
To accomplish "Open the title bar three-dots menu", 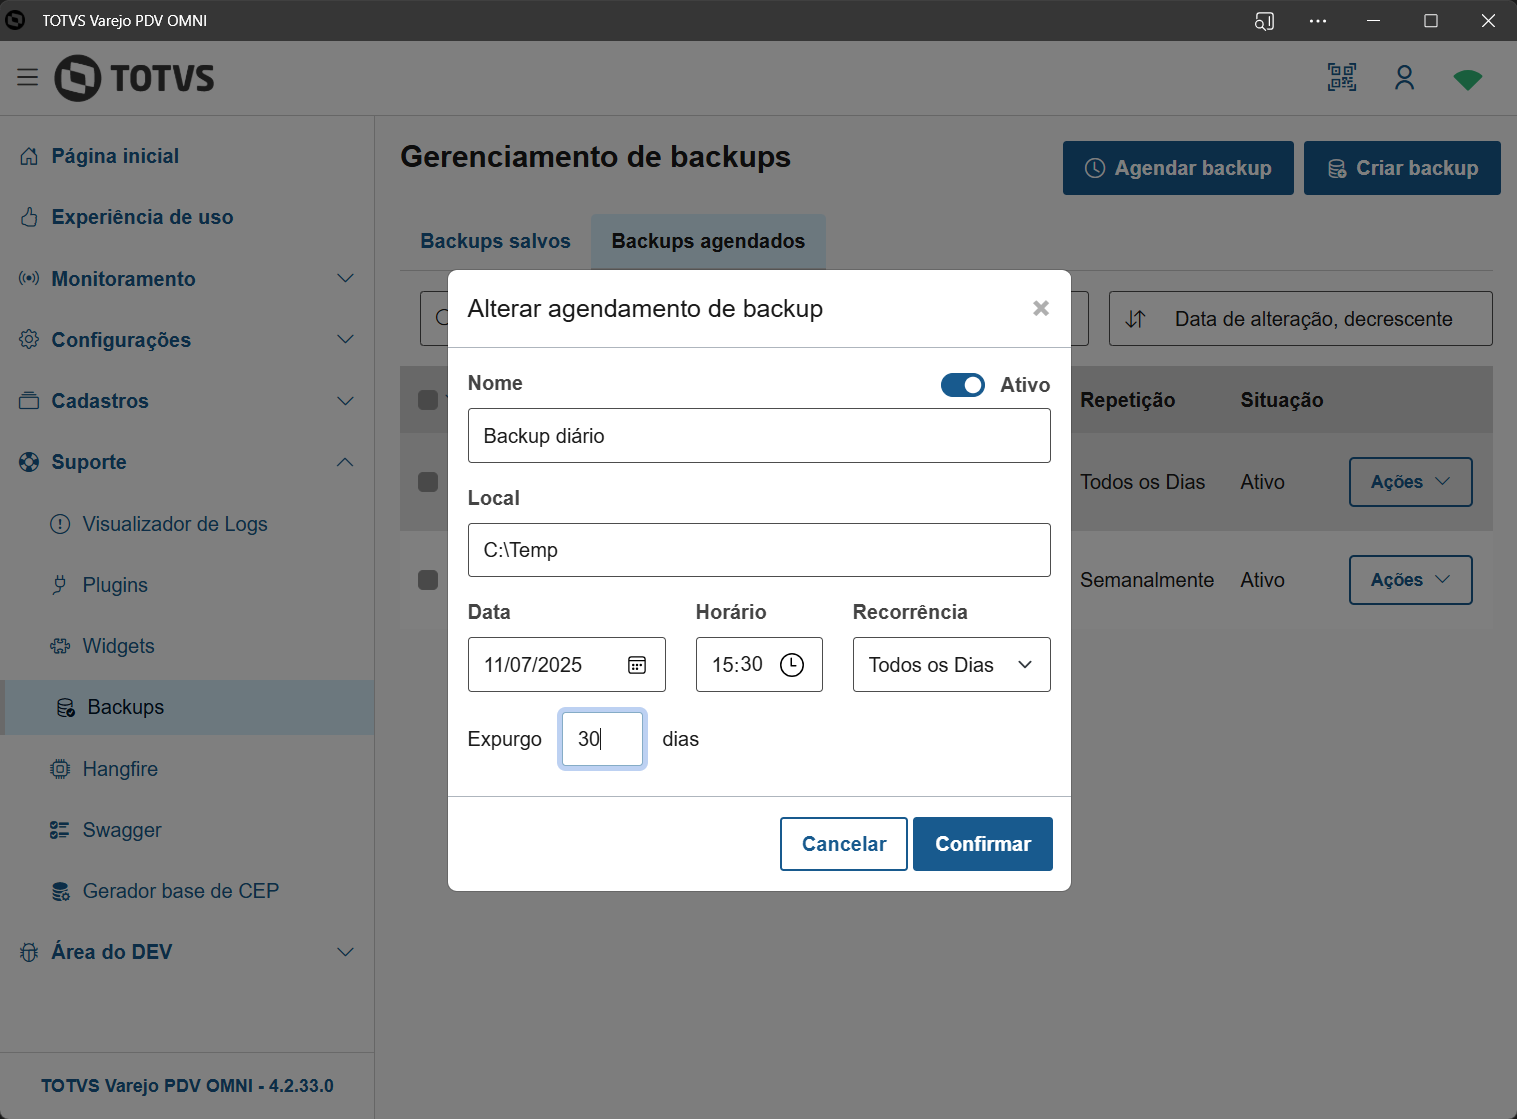I will (x=1317, y=20).
